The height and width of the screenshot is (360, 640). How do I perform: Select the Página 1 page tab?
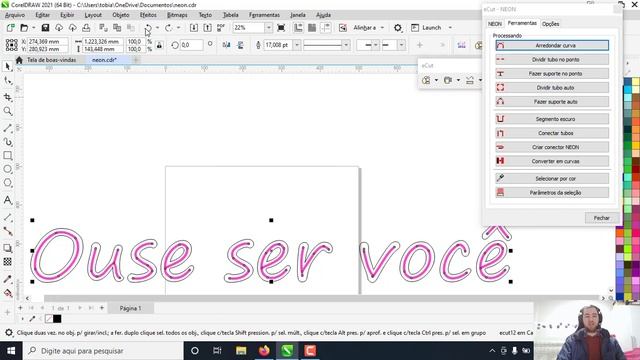pos(130,308)
